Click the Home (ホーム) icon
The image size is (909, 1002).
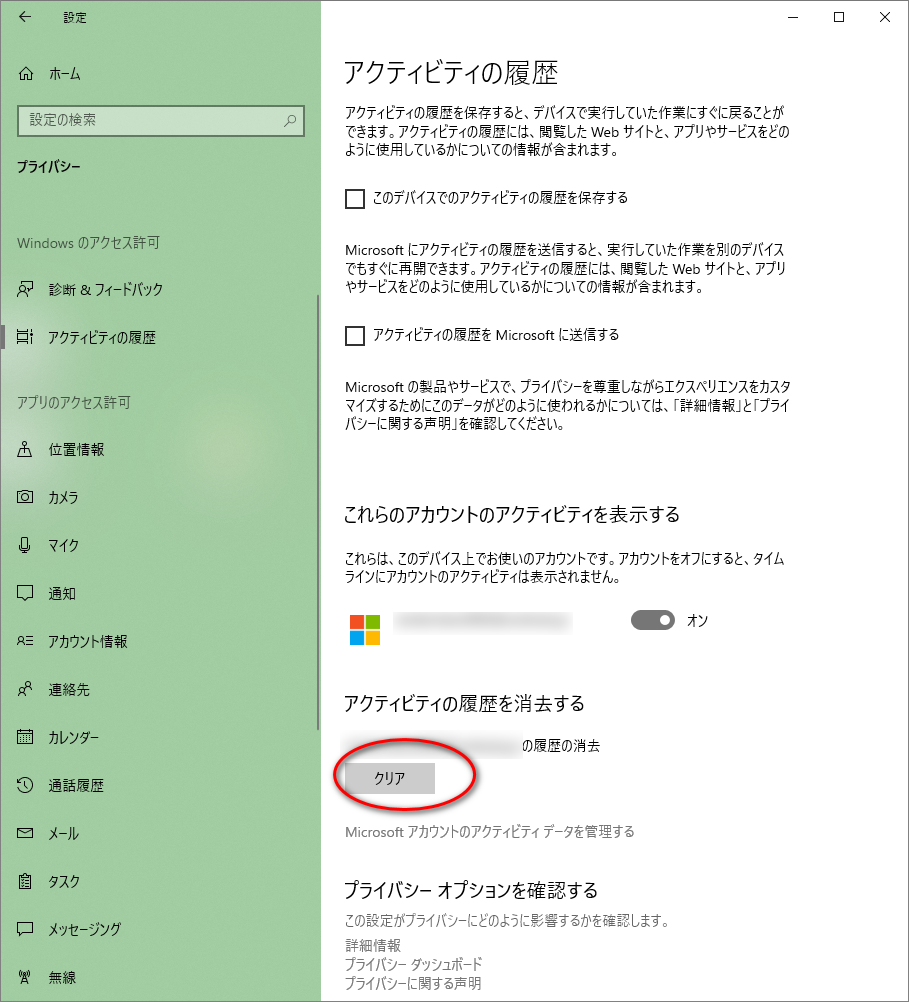pos(26,74)
